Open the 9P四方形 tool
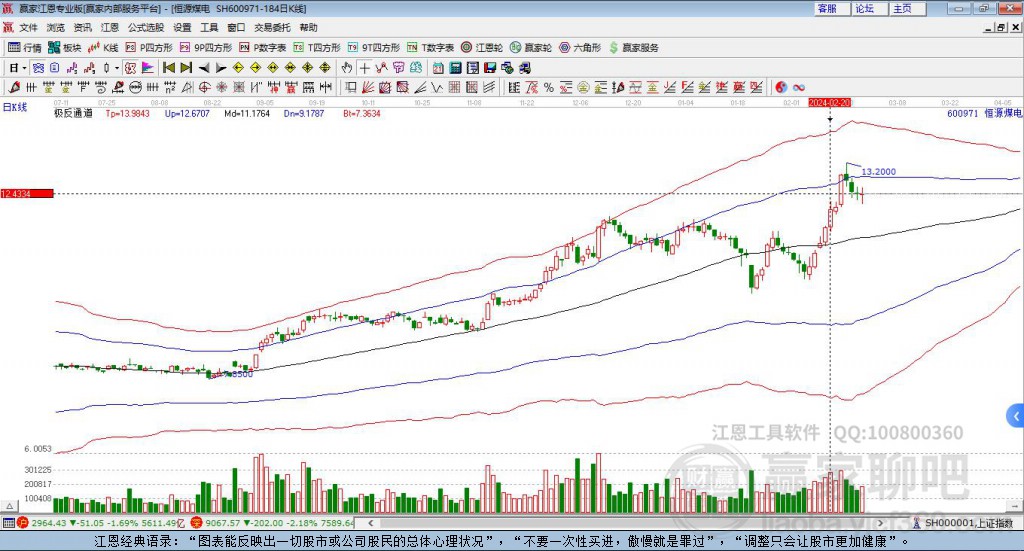 click(206, 48)
